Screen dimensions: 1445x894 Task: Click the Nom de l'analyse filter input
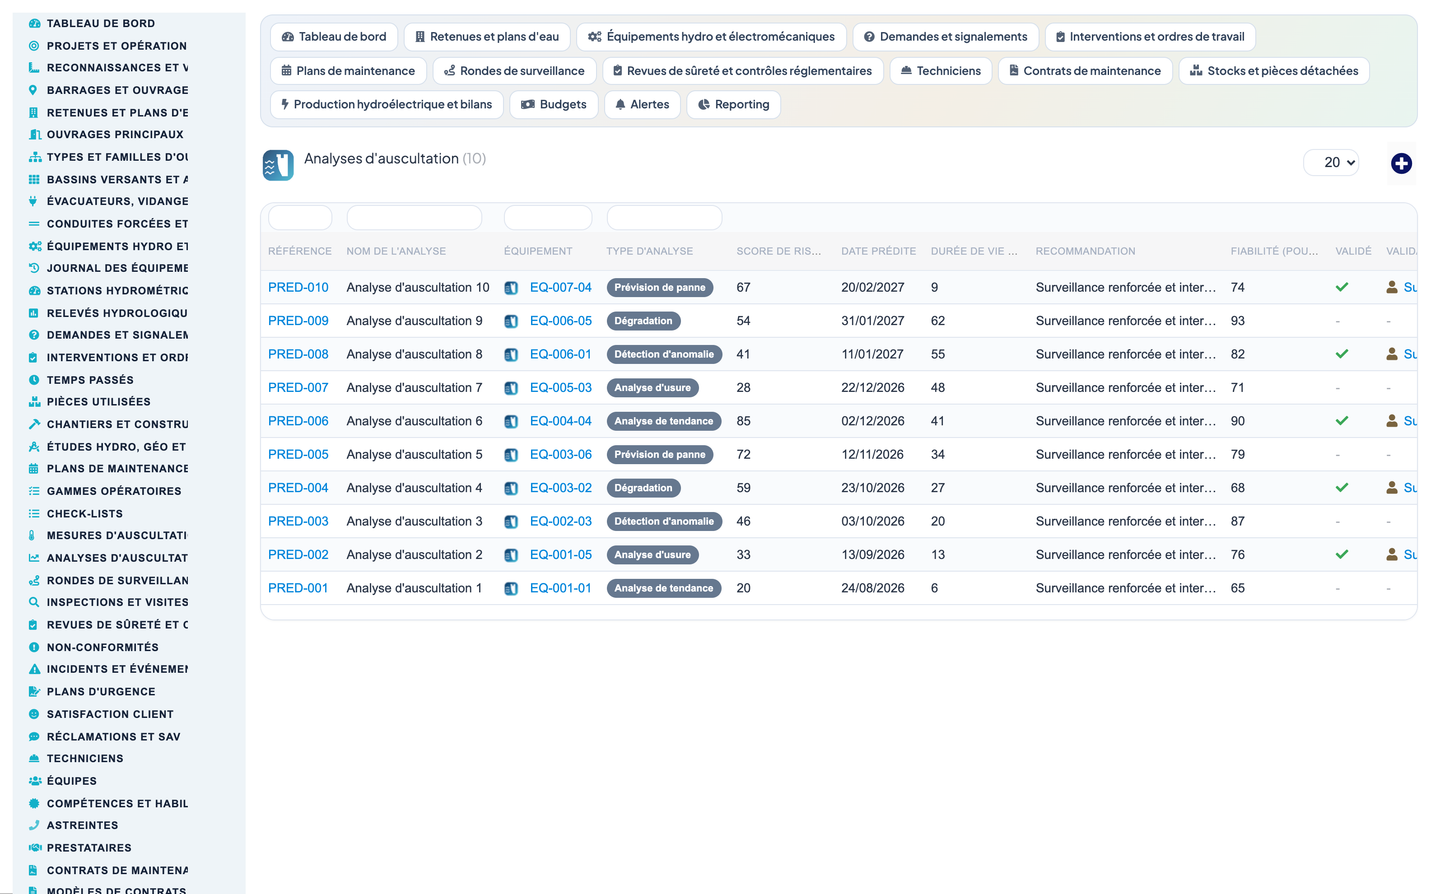click(414, 217)
